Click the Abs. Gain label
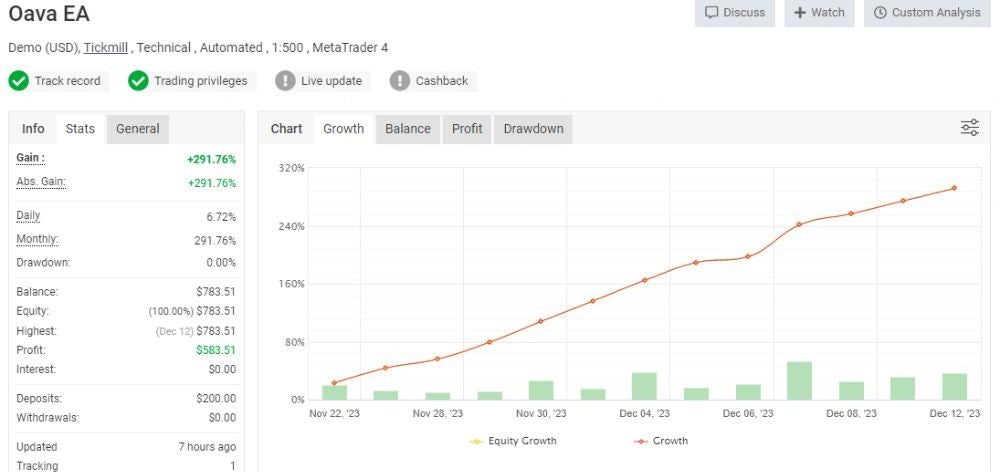 [x=41, y=182]
